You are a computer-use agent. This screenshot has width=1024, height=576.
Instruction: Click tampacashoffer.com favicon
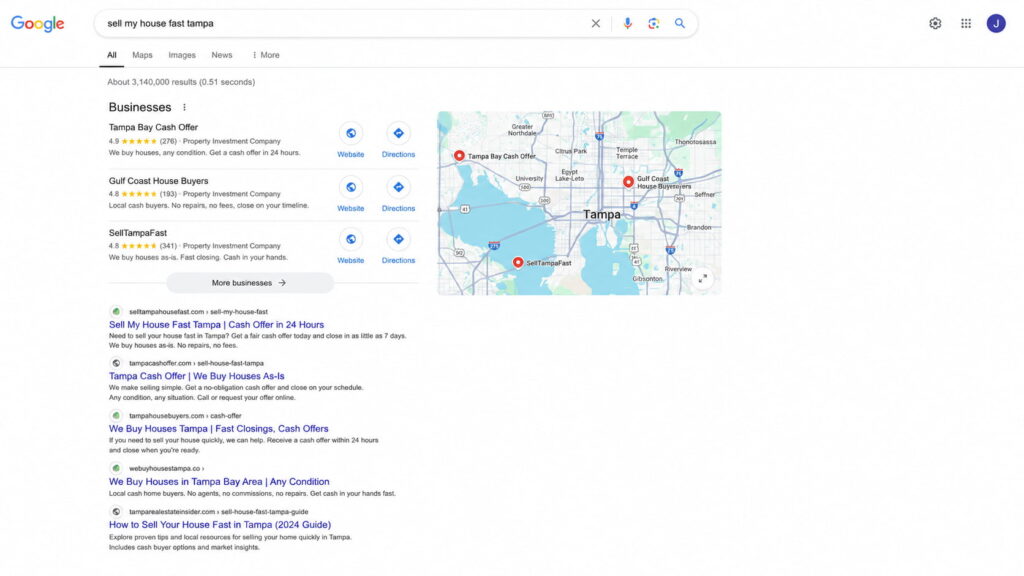coord(116,363)
